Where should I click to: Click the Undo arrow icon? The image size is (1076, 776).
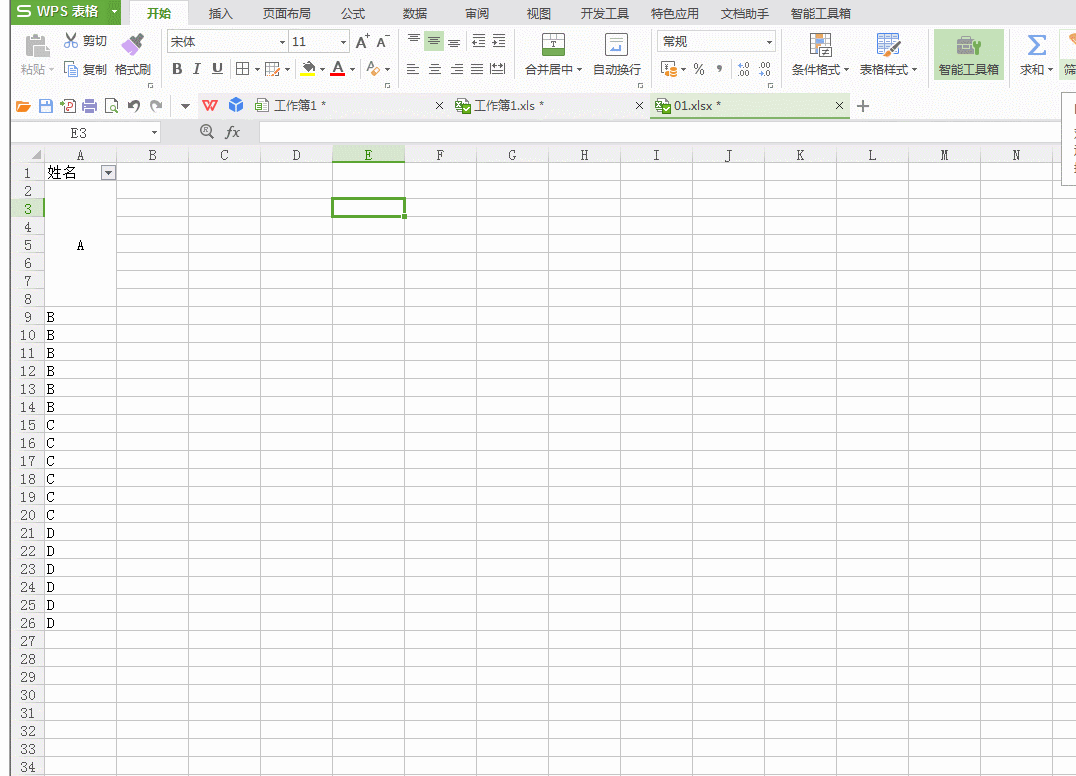(x=134, y=106)
